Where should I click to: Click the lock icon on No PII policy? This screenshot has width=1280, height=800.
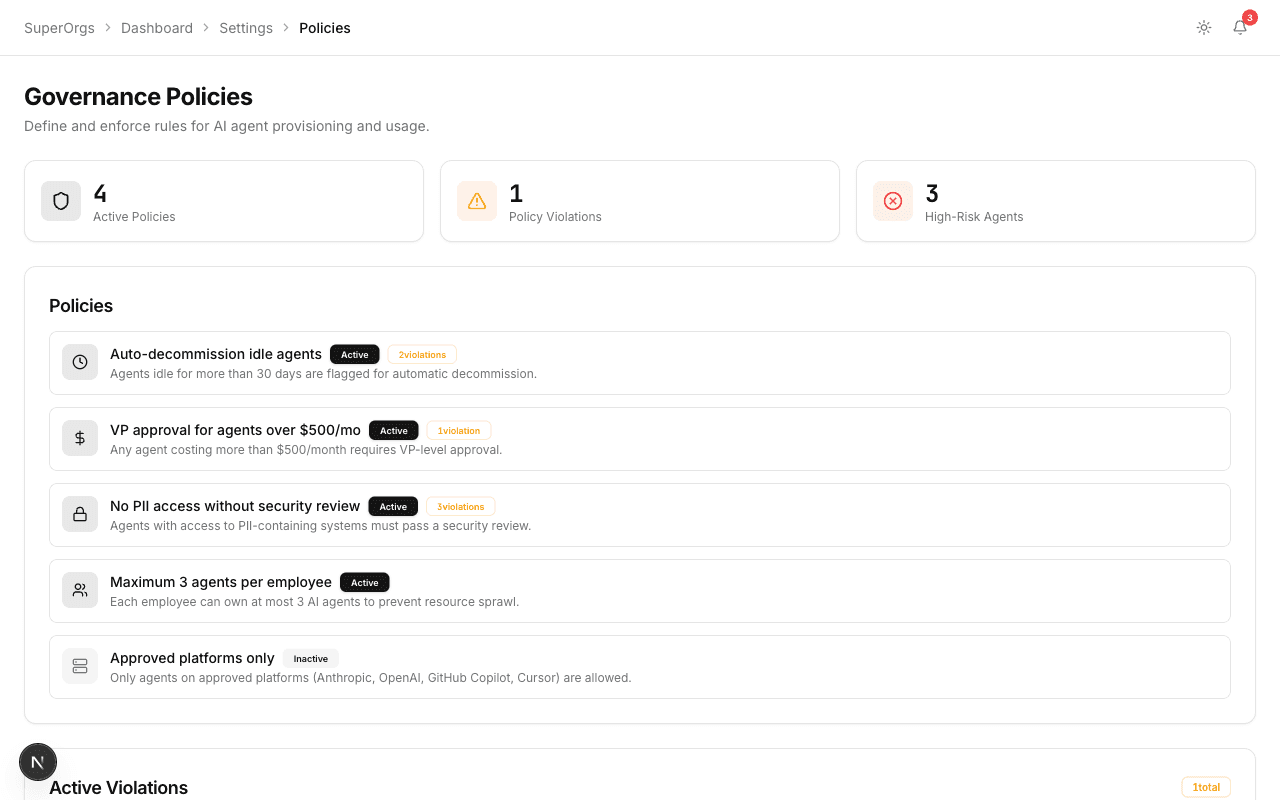tap(79, 514)
